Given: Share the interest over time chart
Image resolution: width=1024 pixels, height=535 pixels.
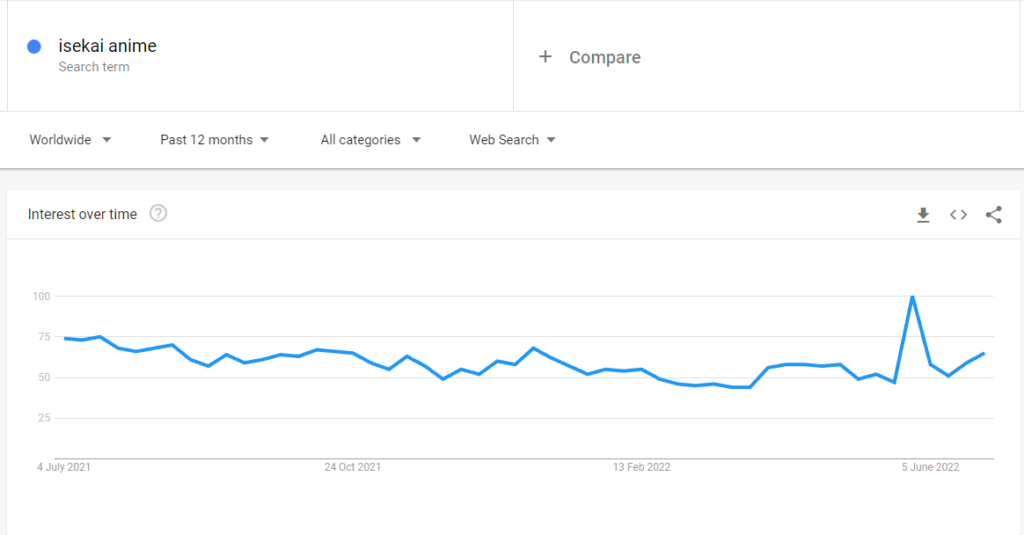Looking at the screenshot, I should coord(993,215).
